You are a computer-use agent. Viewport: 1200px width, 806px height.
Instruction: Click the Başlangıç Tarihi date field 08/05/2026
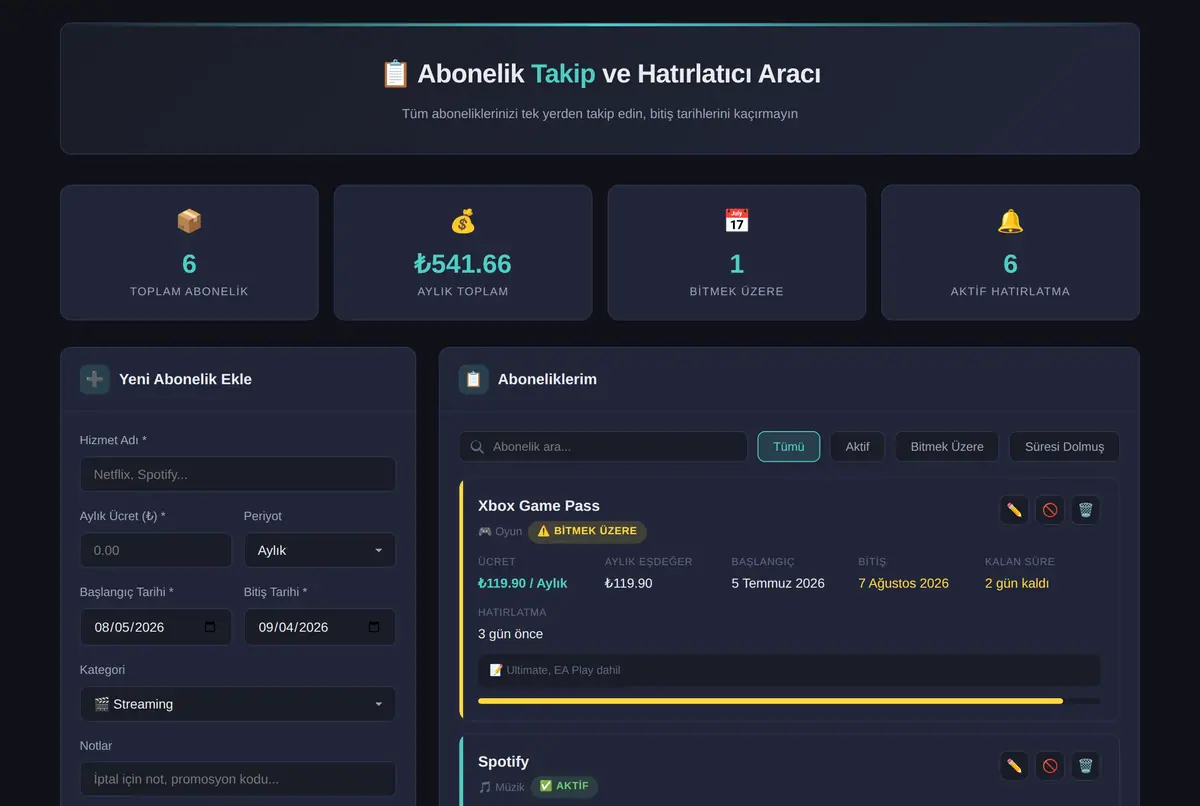tap(156, 627)
